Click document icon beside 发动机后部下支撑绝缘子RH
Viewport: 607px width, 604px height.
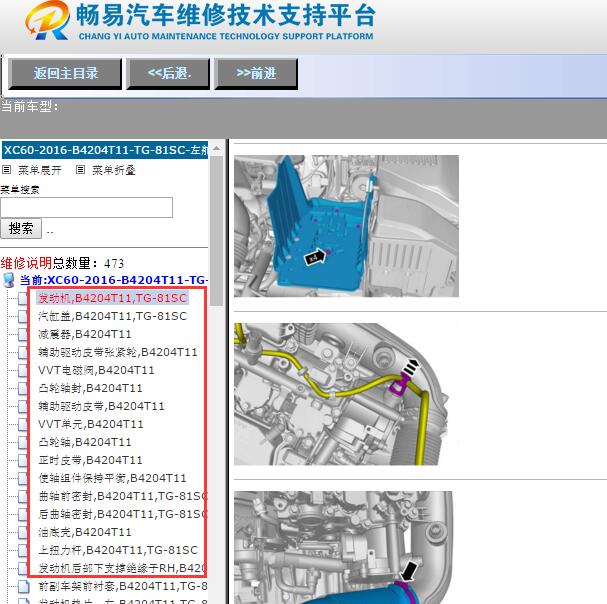(23, 568)
